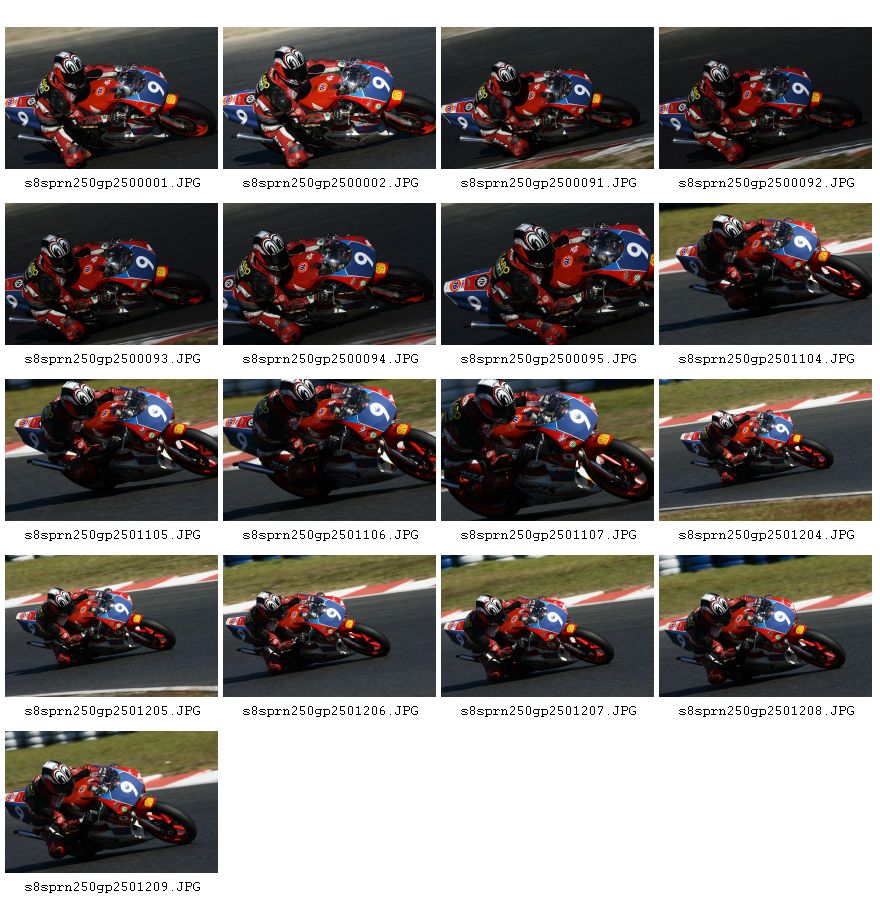Image resolution: width=880 pixels, height=900 pixels.
Task: Select the s8sprn250gp2501107.JPG thumbnail
Action: coord(548,450)
